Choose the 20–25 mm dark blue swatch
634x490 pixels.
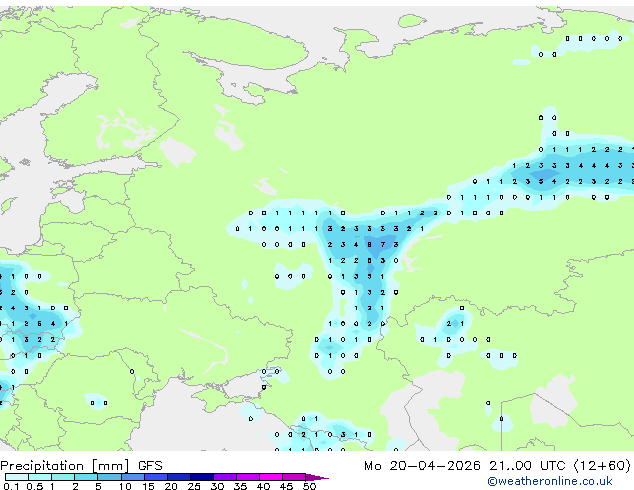coord(178,477)
